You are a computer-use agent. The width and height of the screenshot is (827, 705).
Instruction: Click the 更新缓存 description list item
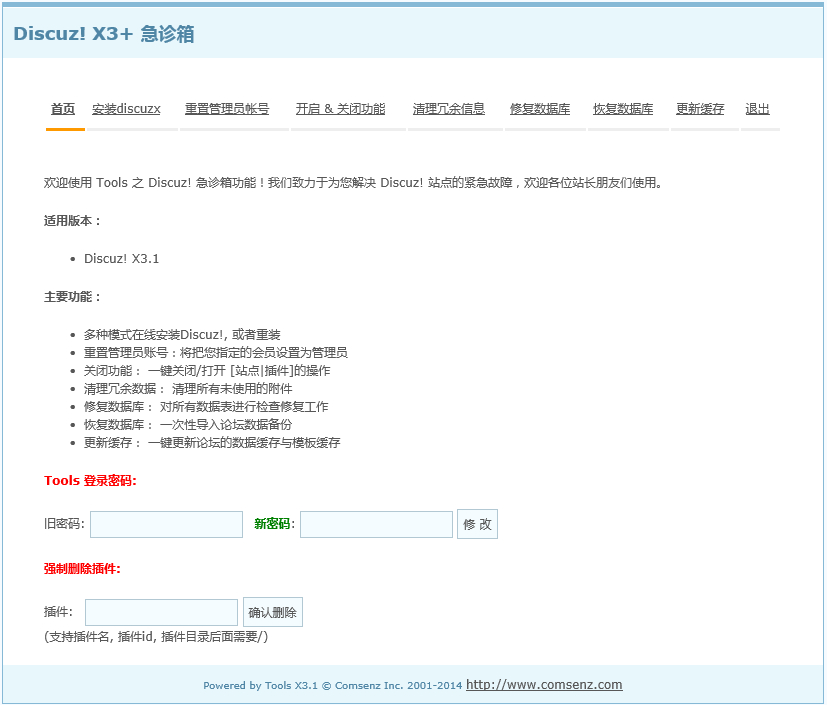(212, 442)
